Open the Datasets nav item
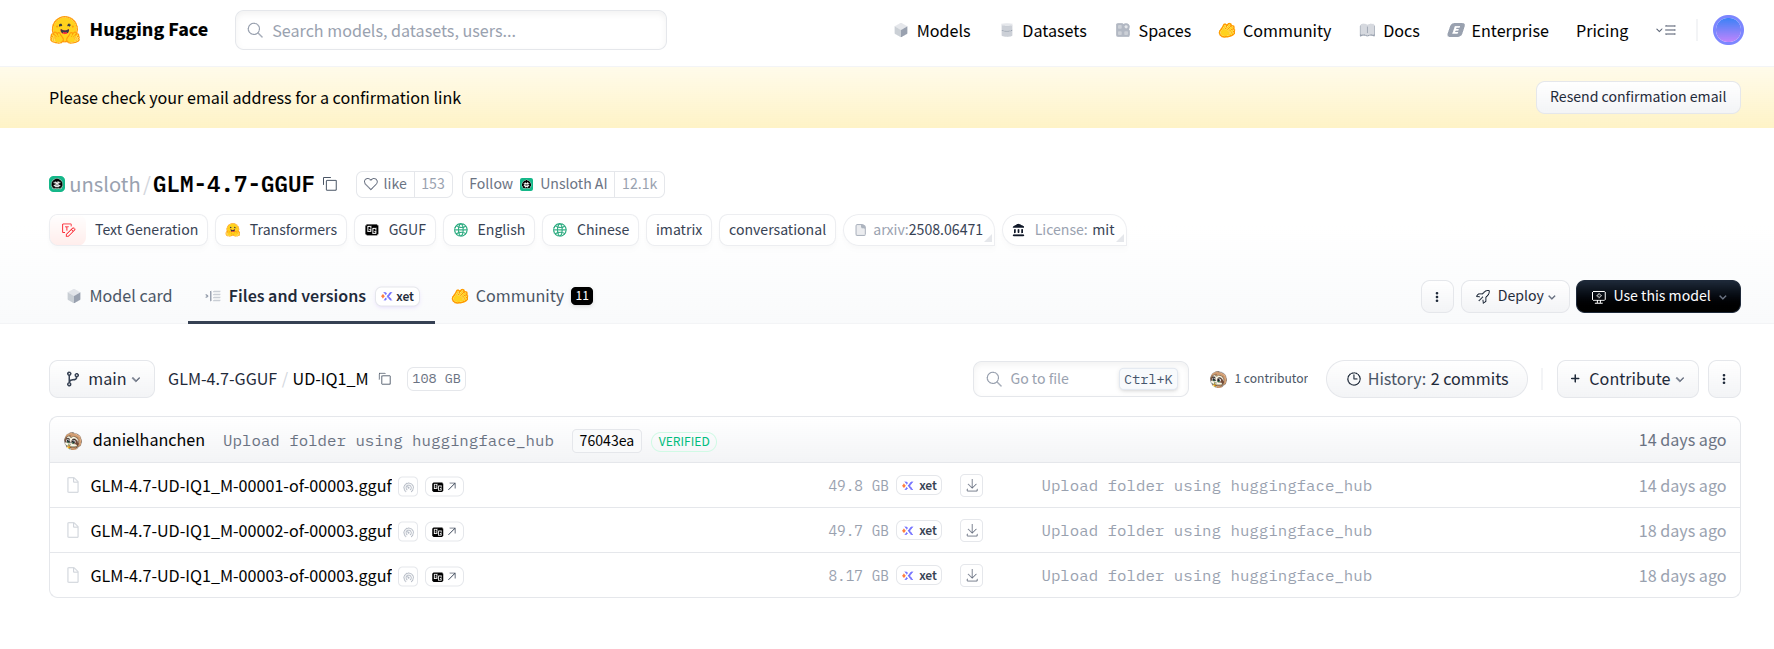This screenshot has height=649, width=1774. tap(1043, 31)
